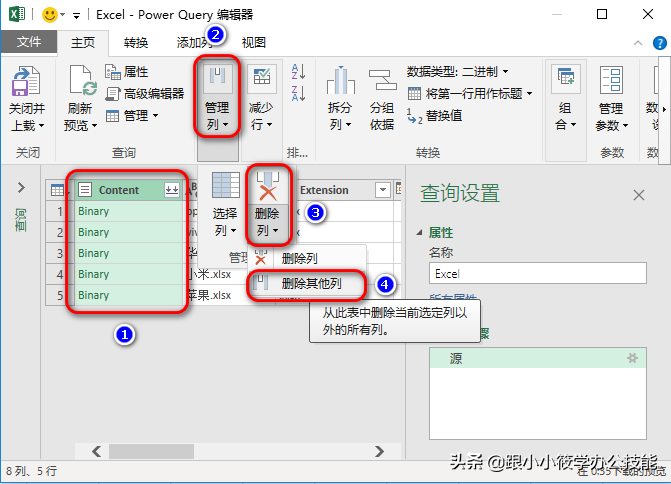Image resolution: width=671 pixels, height=484 pixels.
Task: Click the Refresh Preview icon
Action: 81,80
